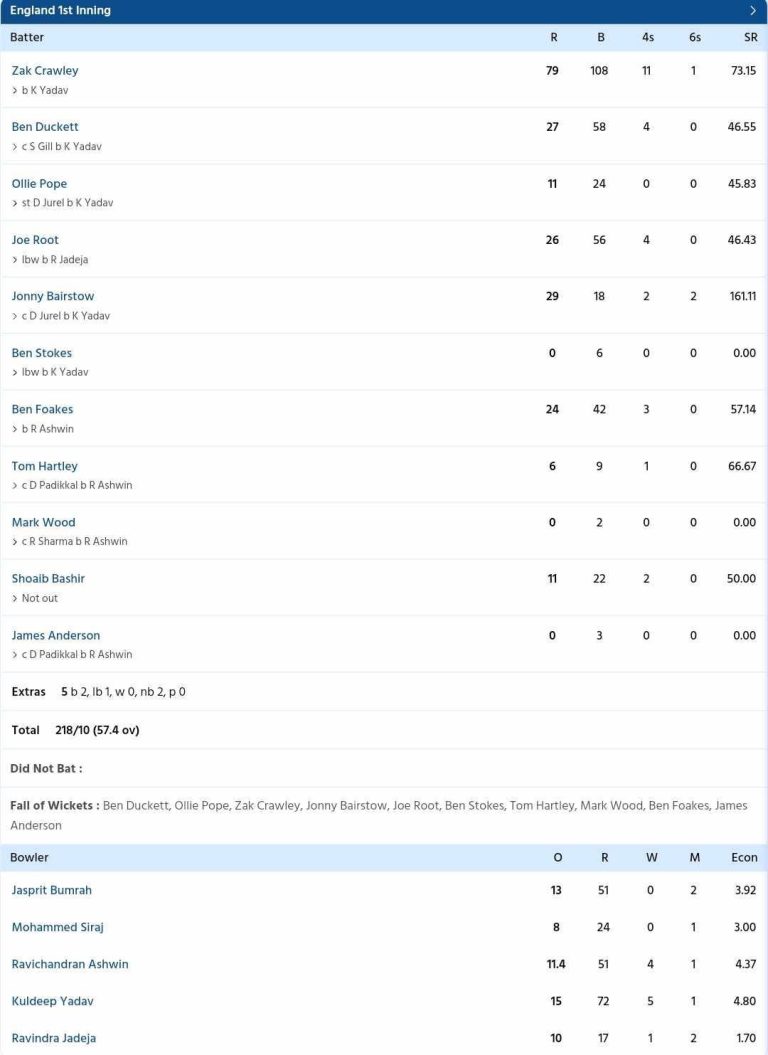
Task: Open Ben Foakes's player profile
Action: pyautogui.click(x=44, y=409)
